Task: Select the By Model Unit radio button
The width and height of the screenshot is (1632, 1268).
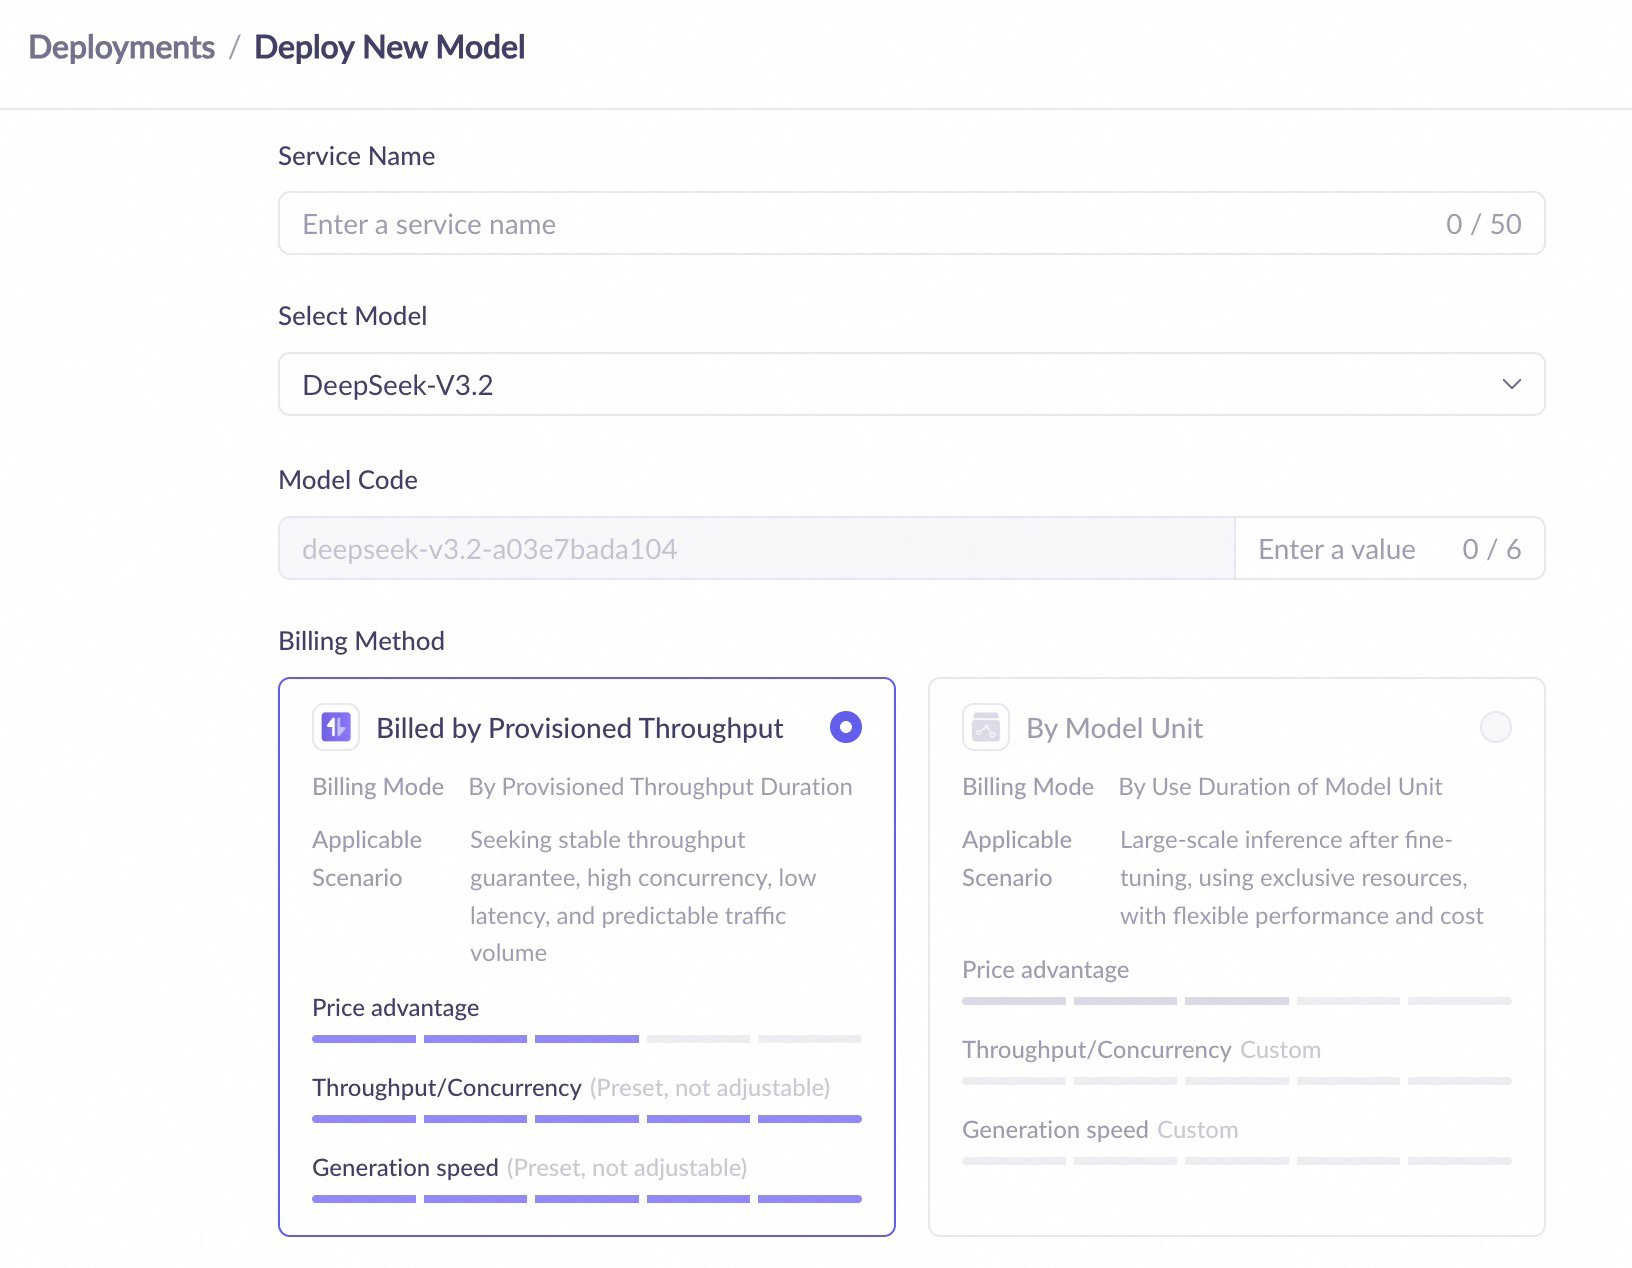Action: pyautogui.click(x=1496, y=727)
